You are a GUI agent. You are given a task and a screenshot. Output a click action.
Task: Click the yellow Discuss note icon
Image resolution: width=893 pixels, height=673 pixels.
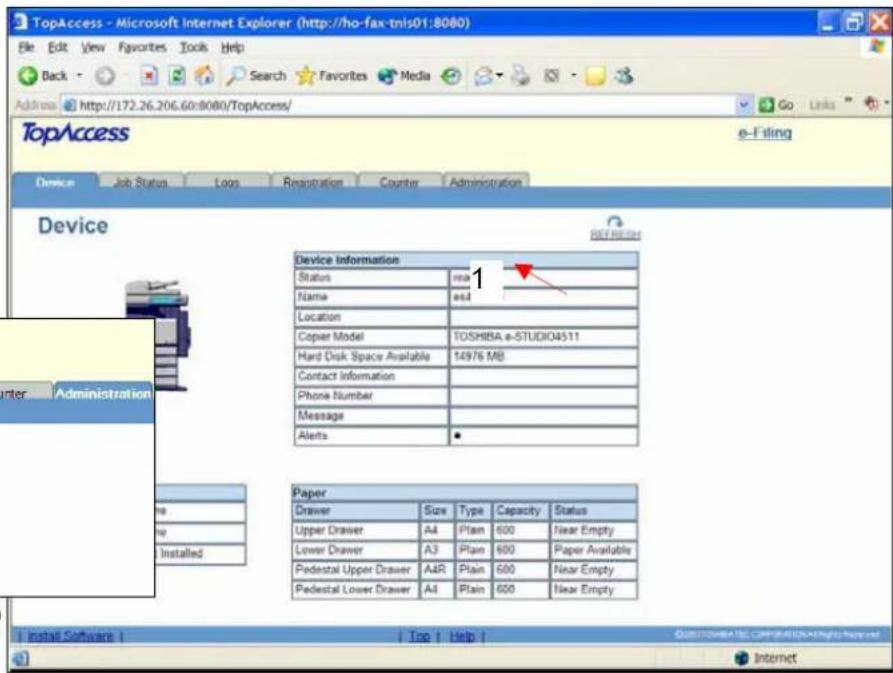[x=595, y=76]
